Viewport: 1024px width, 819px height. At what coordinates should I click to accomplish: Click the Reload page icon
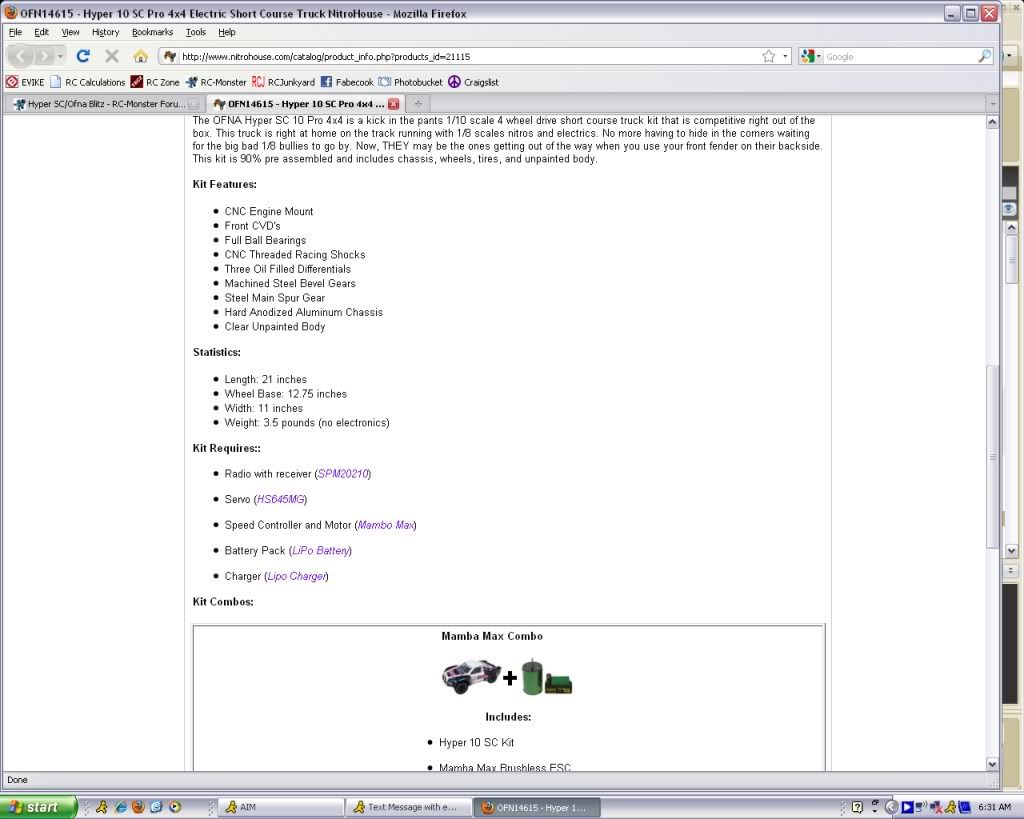[x=83, y=56]
